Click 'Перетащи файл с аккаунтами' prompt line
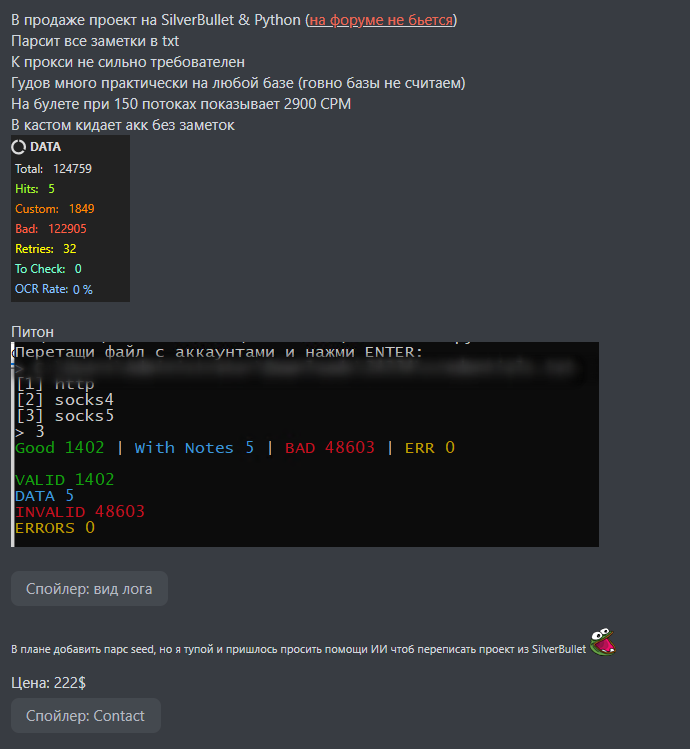 click(219, 353)
